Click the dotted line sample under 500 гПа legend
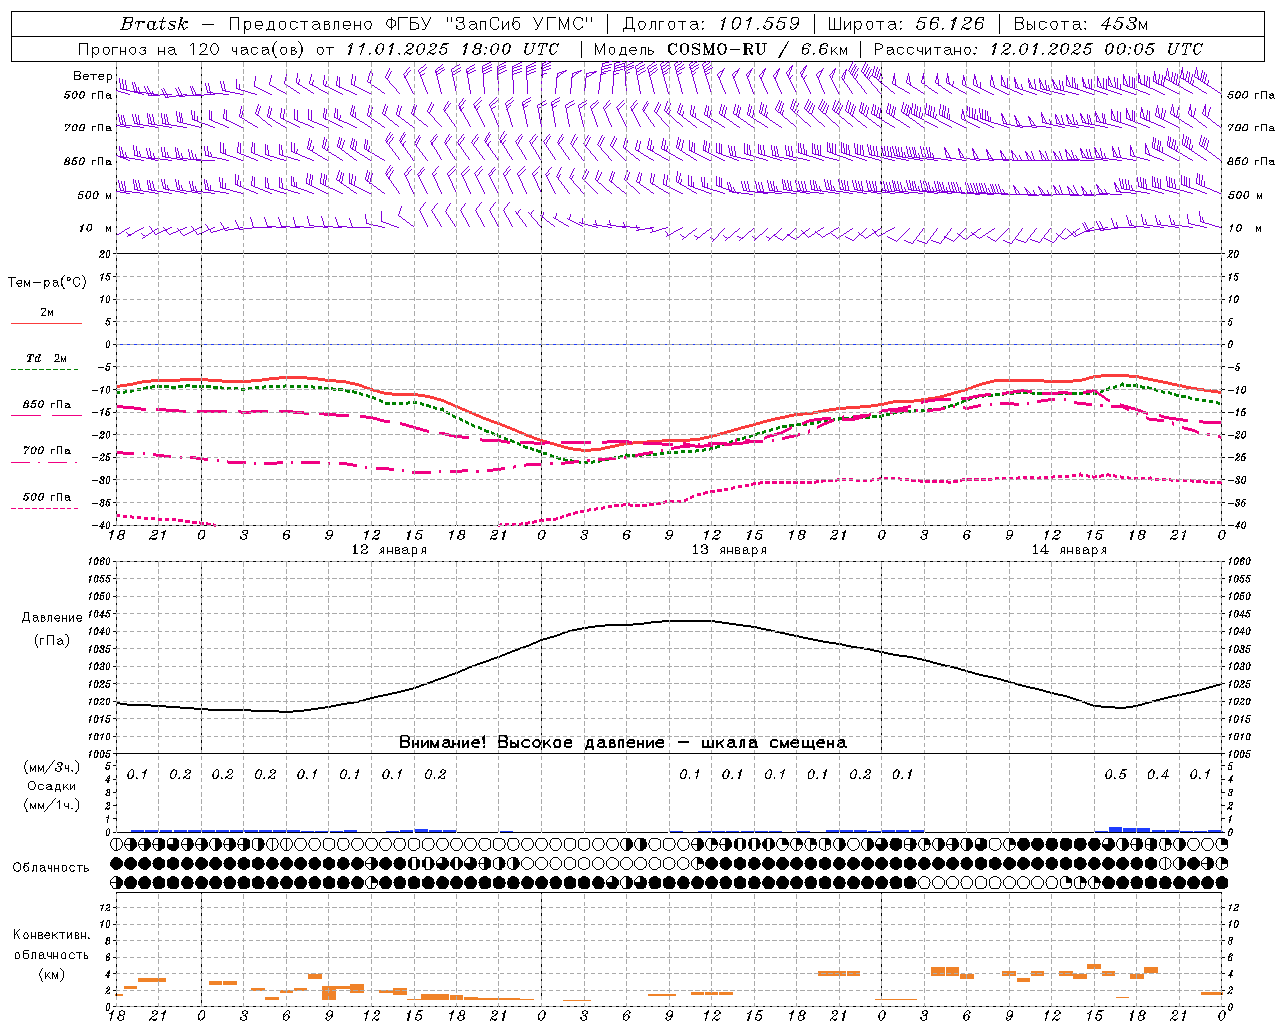1280x1024 pixels. point(46,508)
